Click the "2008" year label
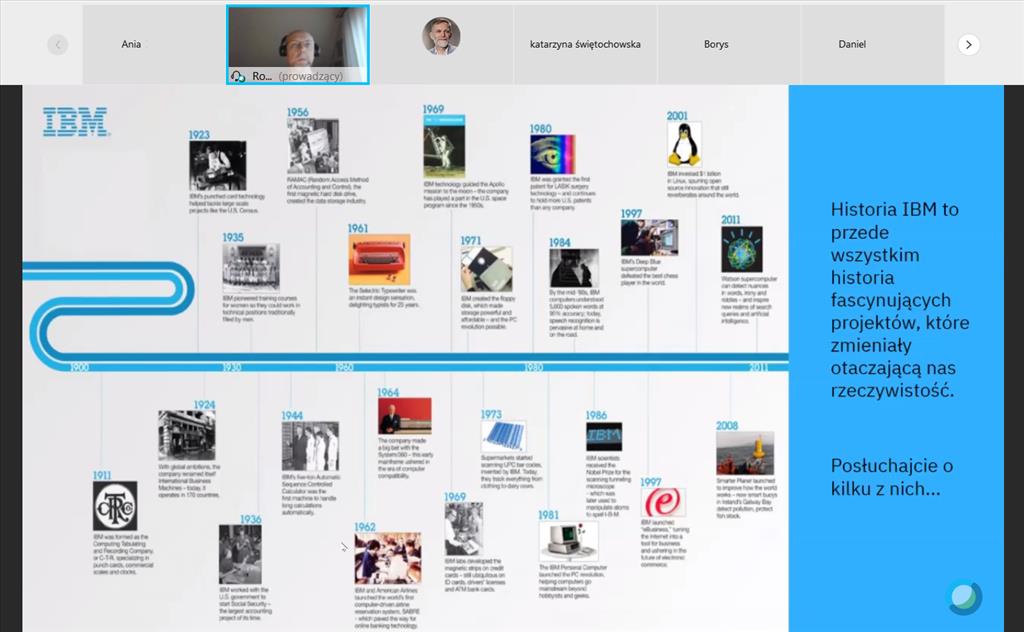The width and height of the screenshot is (1024, 632). pos(727,425)
